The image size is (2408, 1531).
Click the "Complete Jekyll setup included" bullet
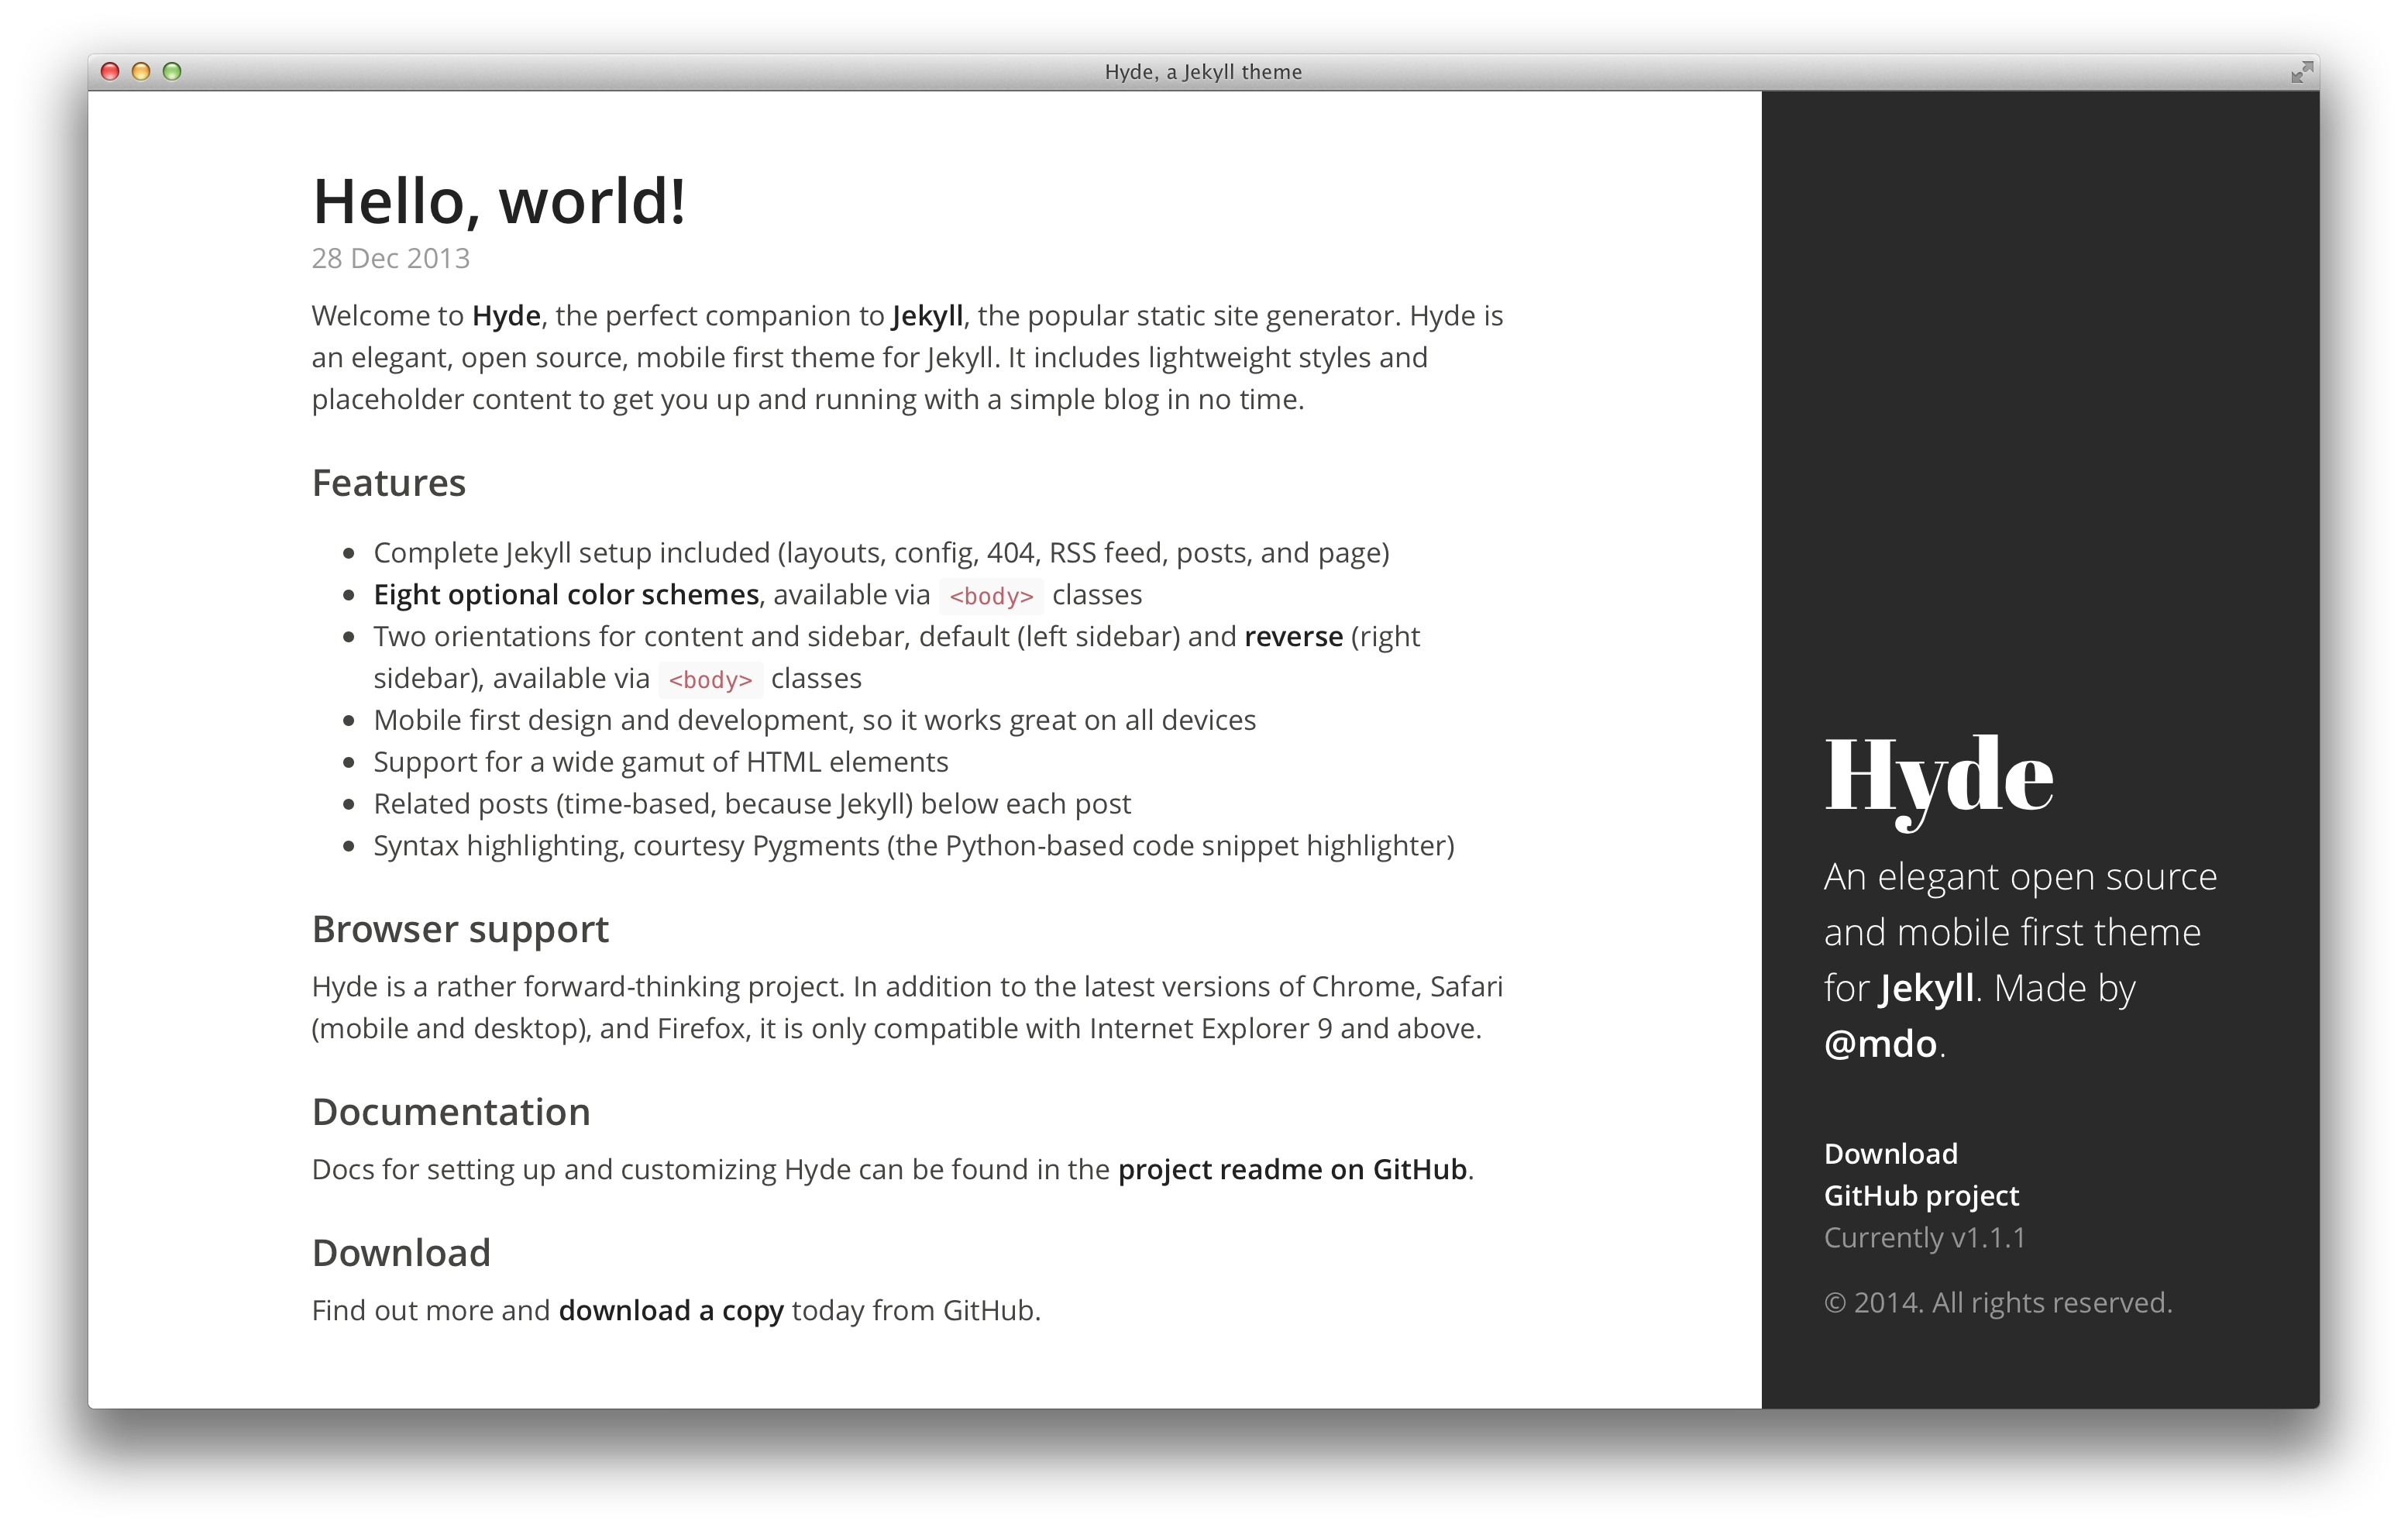pos(881,553)
